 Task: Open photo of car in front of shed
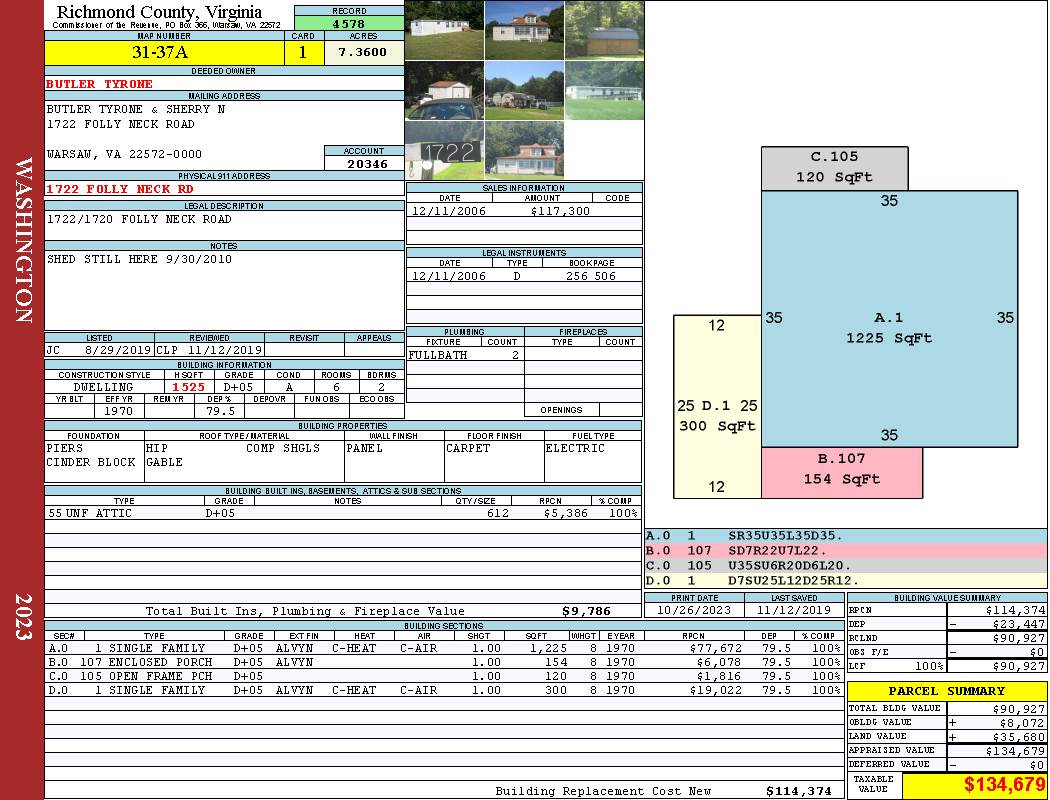[x=444, y=91]
